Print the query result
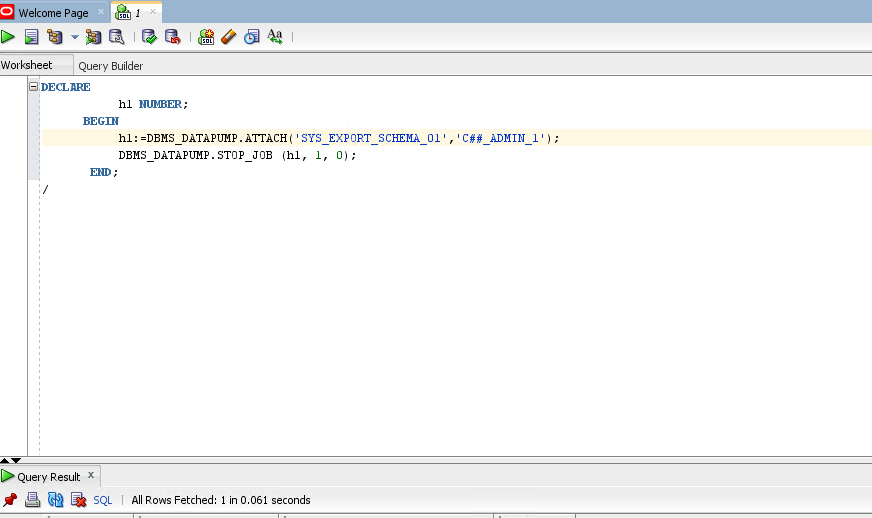The image size is (872, 518). coord(32,500)
